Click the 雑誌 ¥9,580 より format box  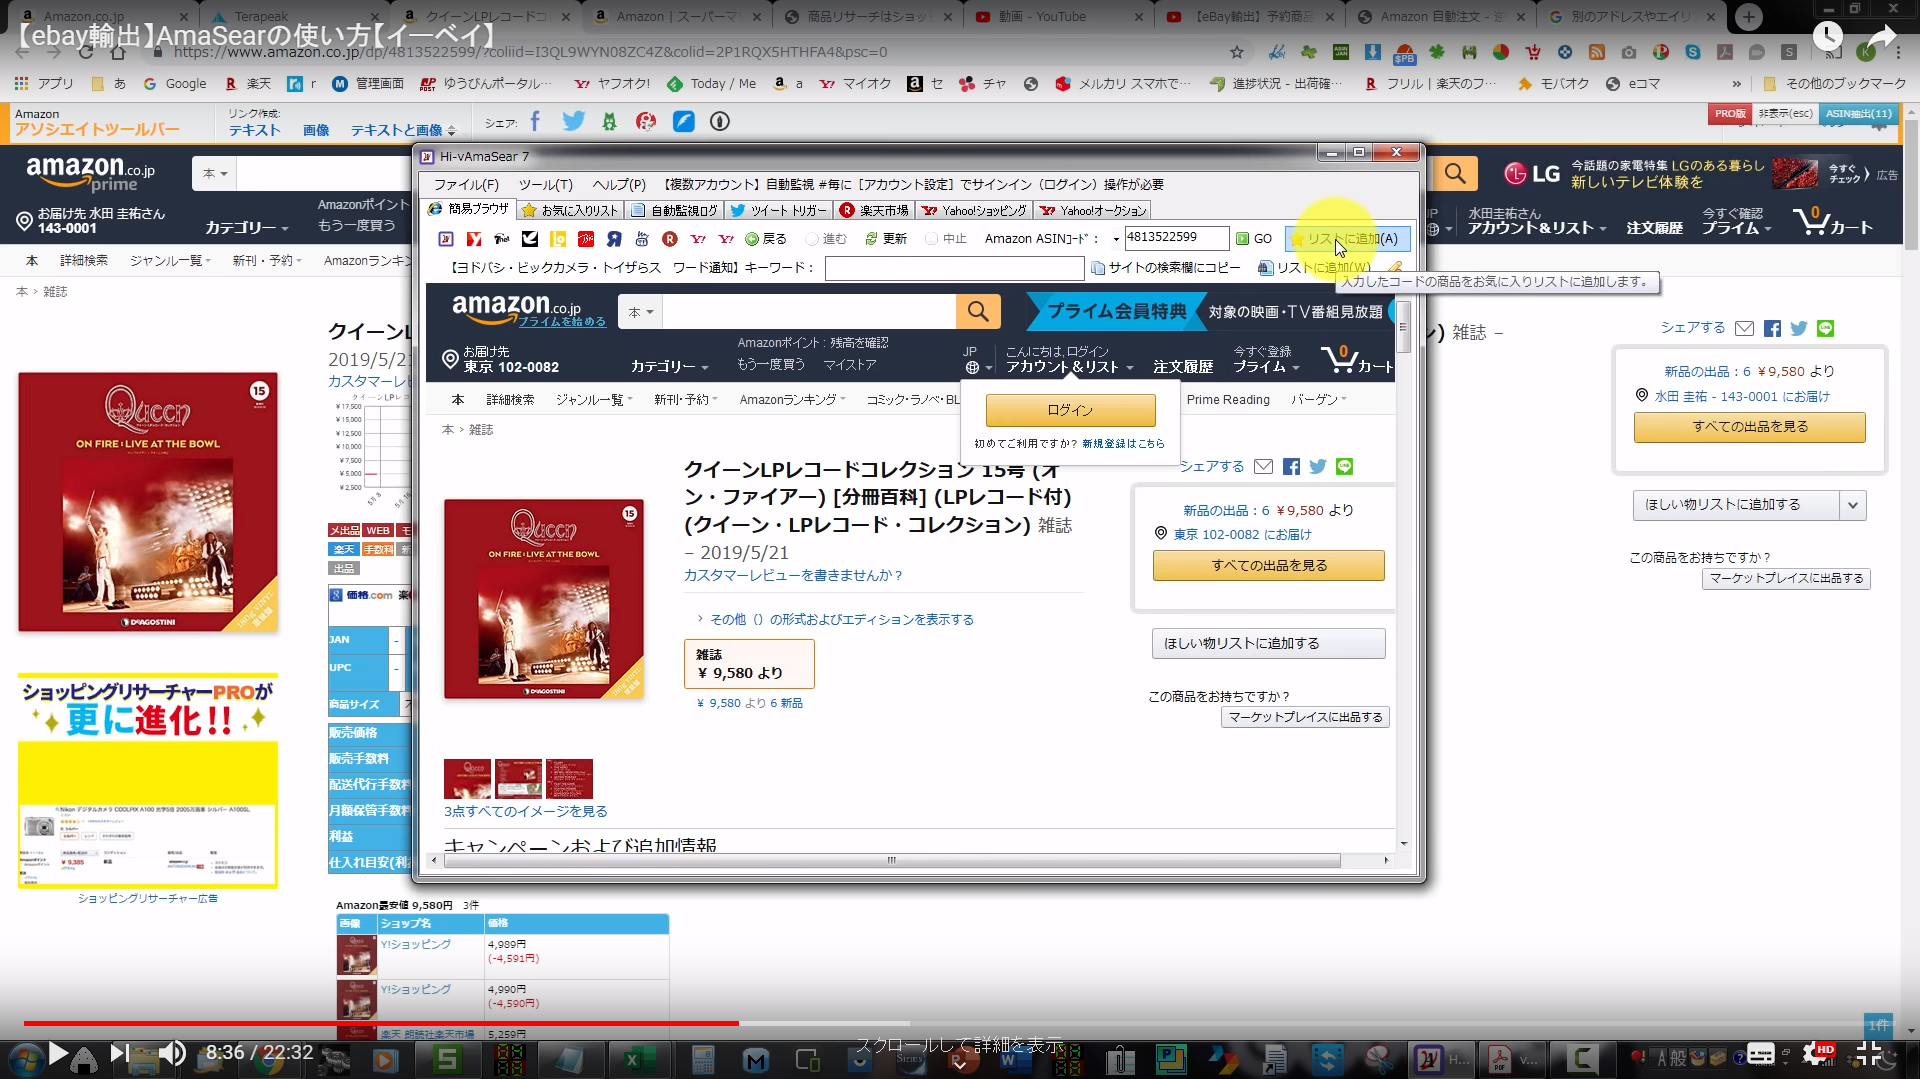pyautogui.click(x=749, y=664)
